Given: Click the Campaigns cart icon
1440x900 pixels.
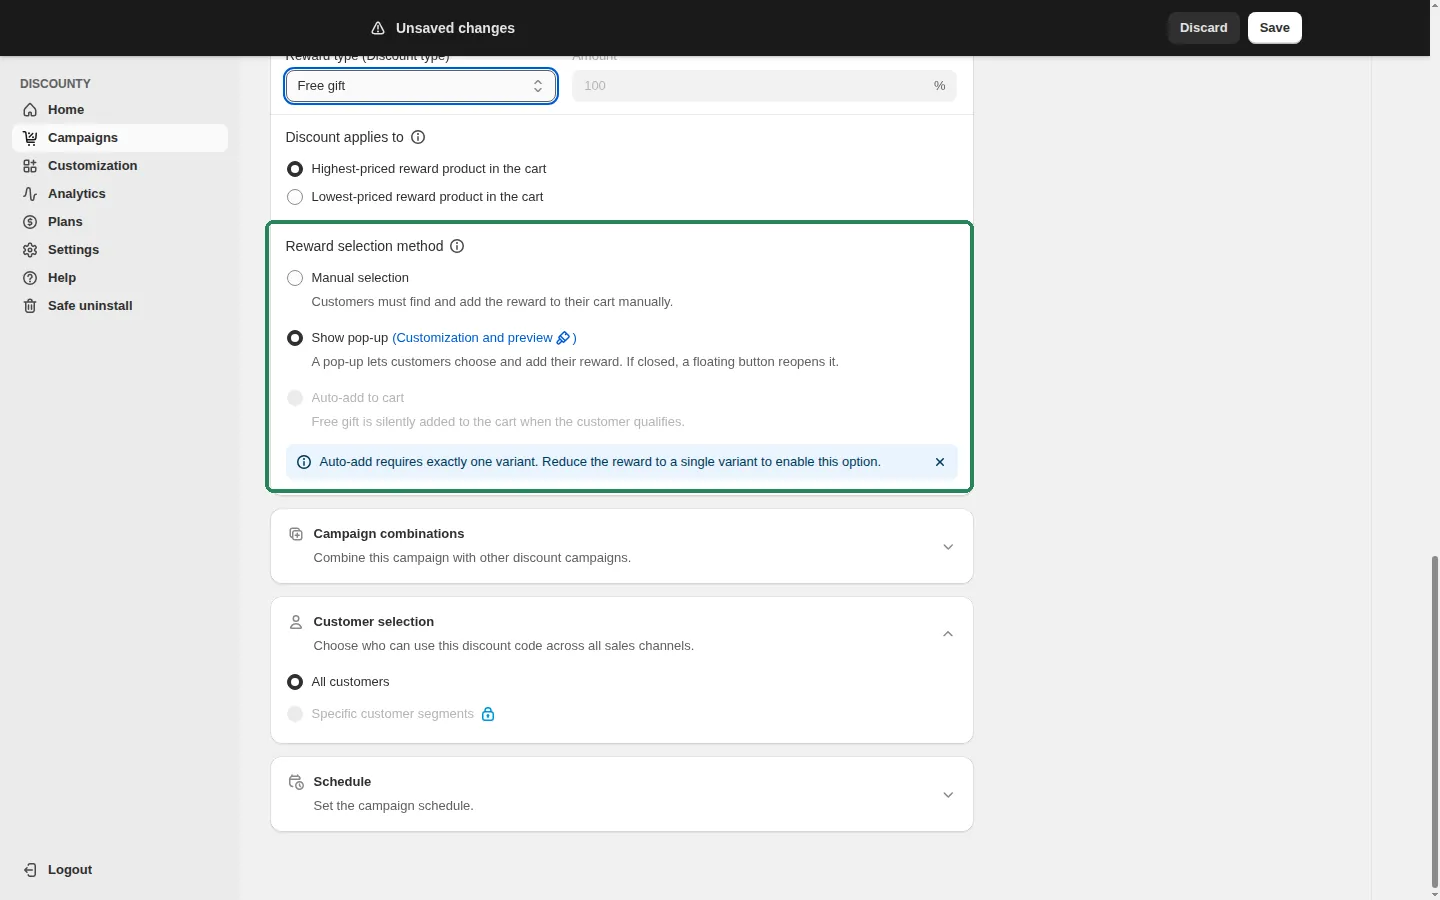Looking at the screenshot, I should [x=30, y=138].
